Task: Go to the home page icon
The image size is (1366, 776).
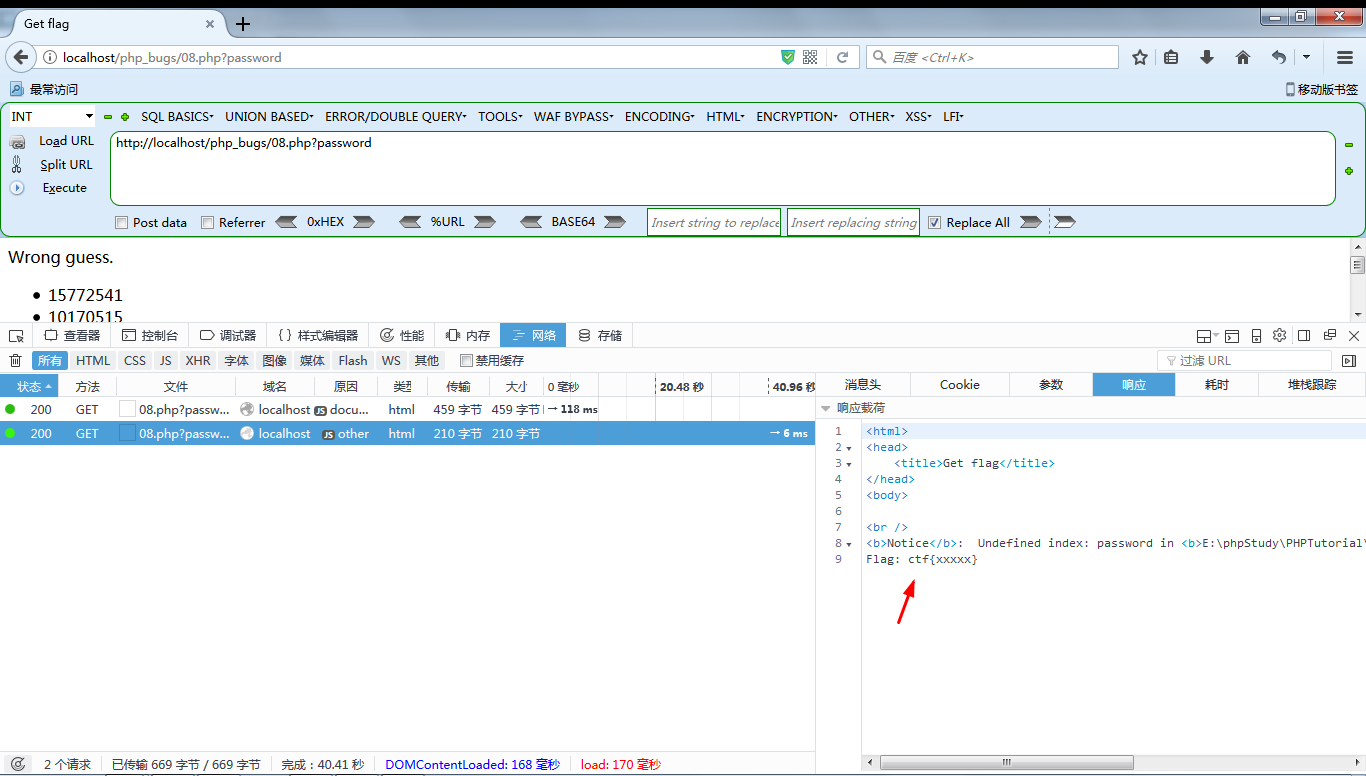Action: tap(1243, 57)
